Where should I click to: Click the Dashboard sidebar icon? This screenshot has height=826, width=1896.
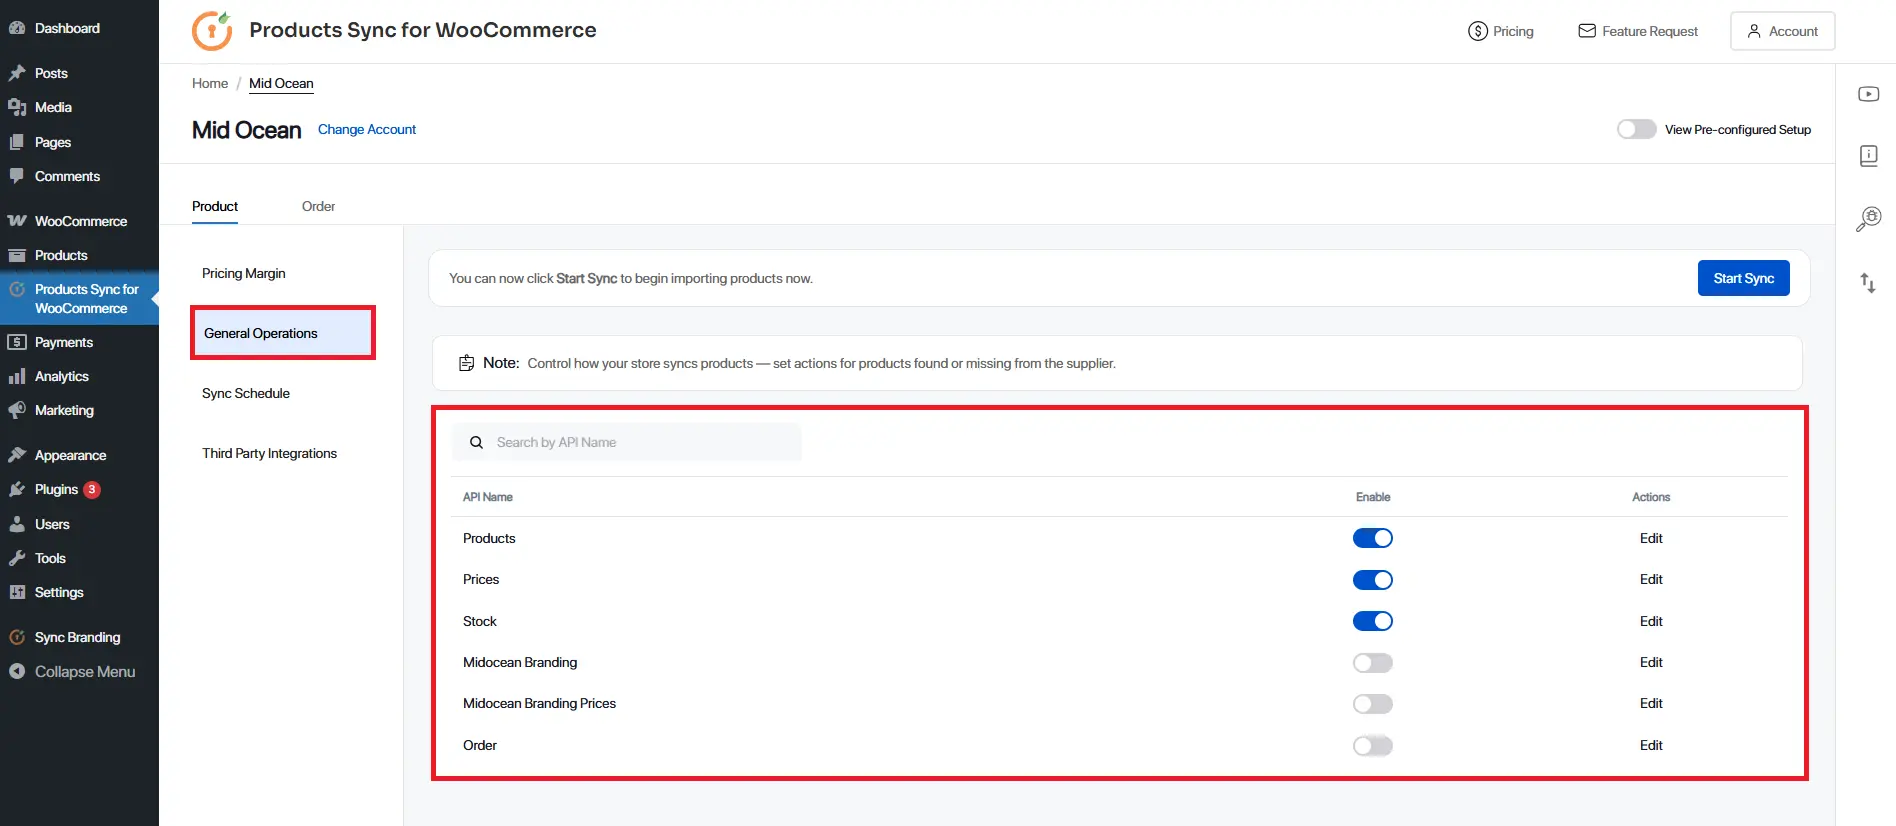pyautogui.click(x=17, y=28)
